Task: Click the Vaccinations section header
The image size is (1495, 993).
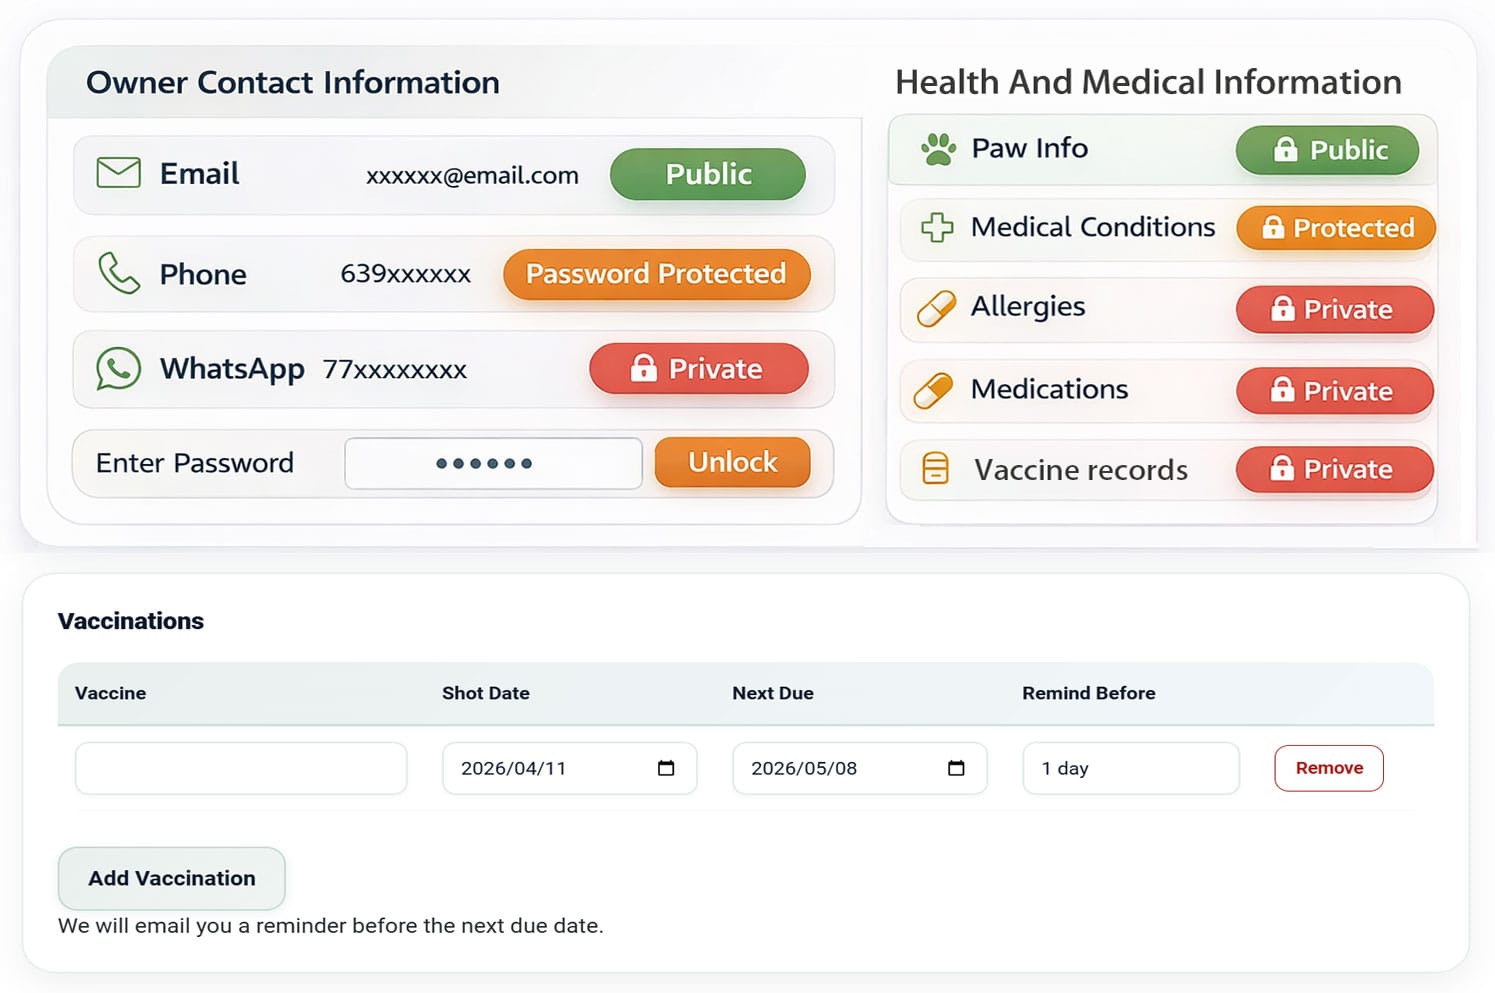Action: tap(130, 620)
